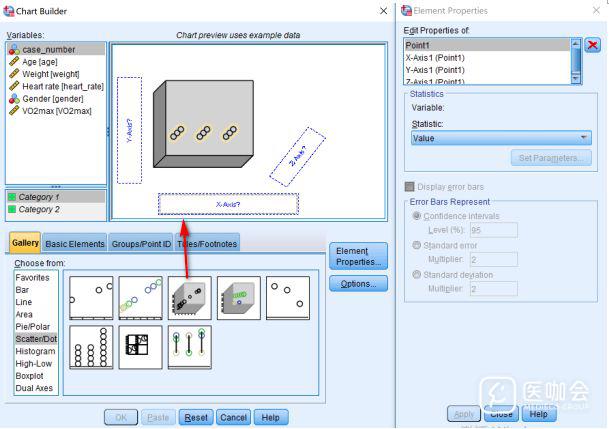Click the Element Properties button
The width and height of the screenshot is (609, 429).
358,256
